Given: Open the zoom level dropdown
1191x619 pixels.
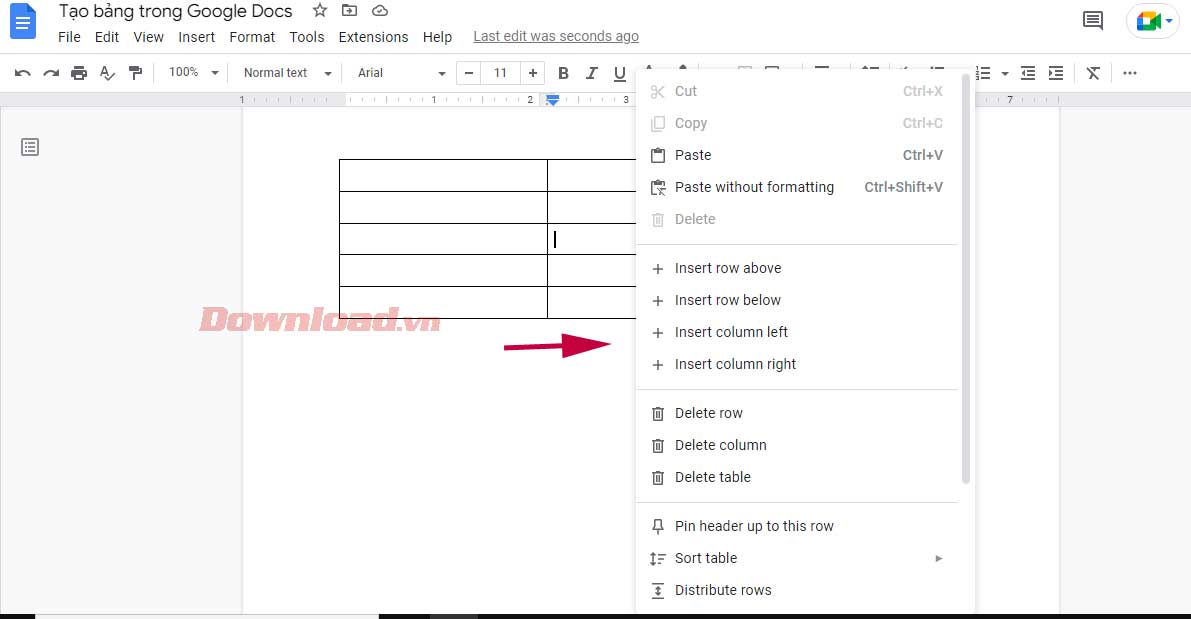Looking at the screenshot, I should tap(192, 72).
